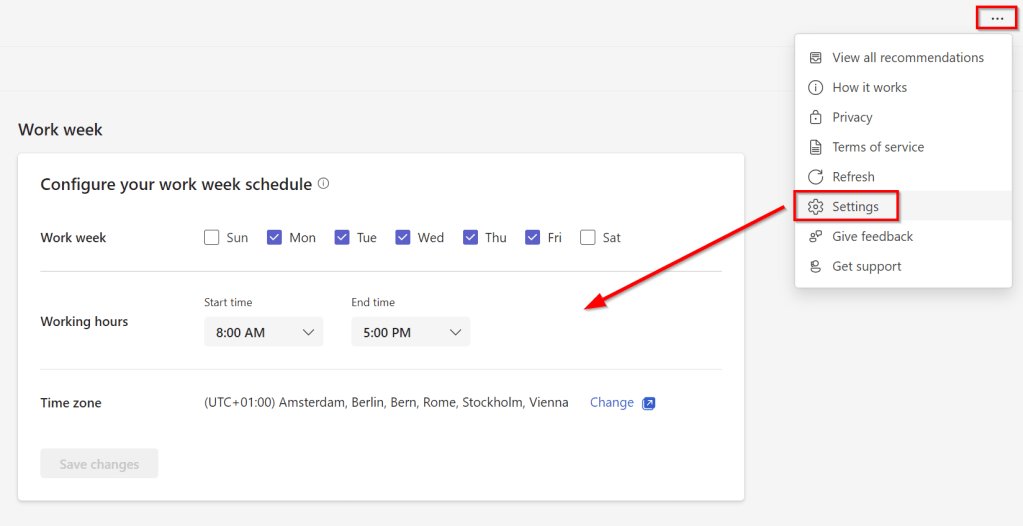Uncheck the Wed work day checkbox

pos(403,238)
